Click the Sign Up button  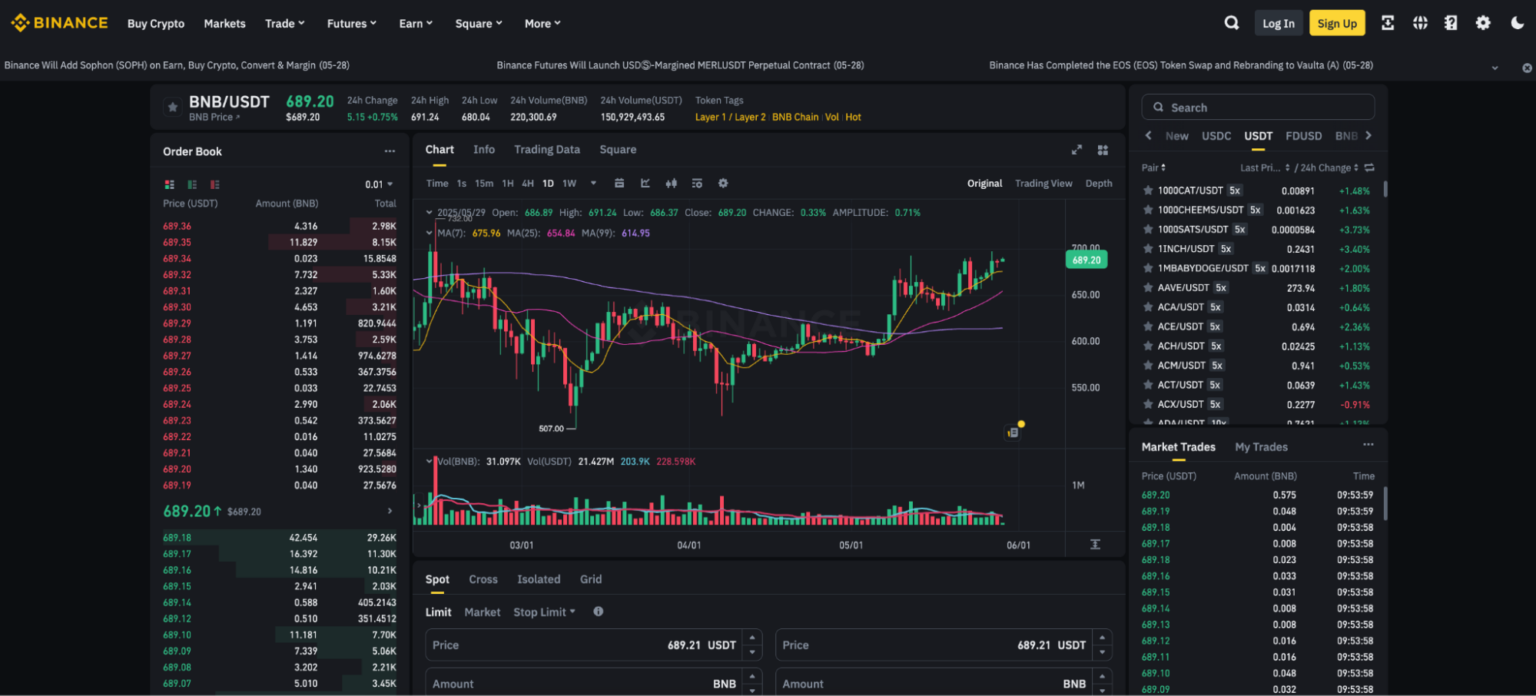click(x=1337, y=22)
